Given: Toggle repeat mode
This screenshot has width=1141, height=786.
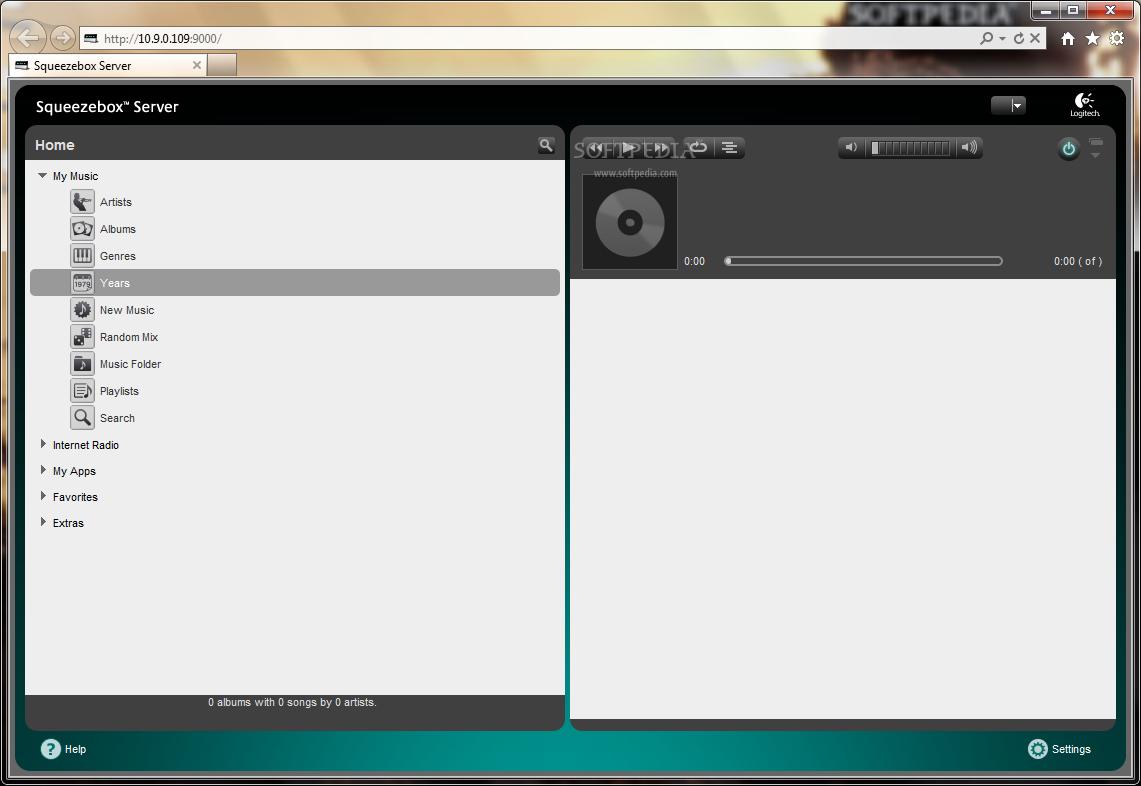Looking at the screenshot, I should (699, 148).
